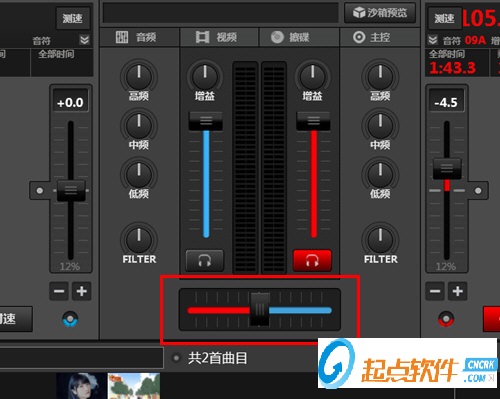This screenshot has width=500, height=399.
Task: Click the right deck pitch slider handle
Action: 447,169
